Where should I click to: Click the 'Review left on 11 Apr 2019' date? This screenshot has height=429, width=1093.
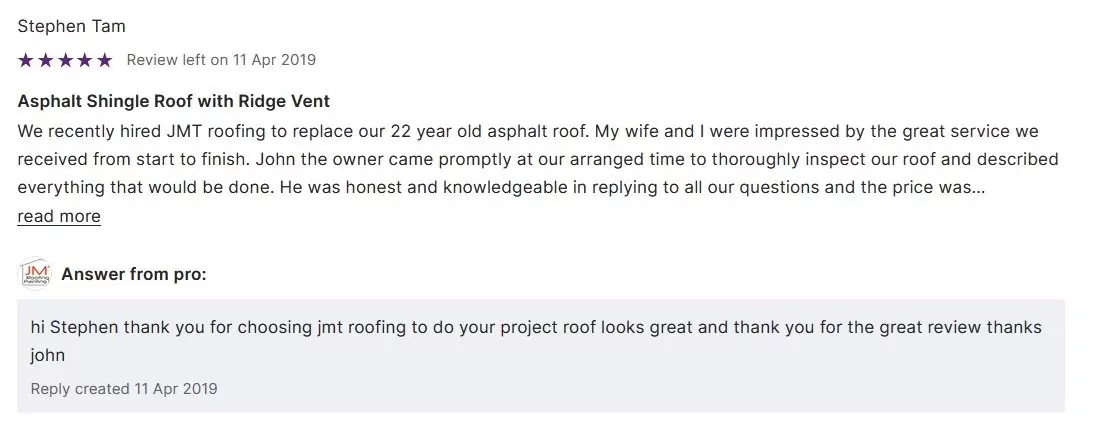pos(221,60)
